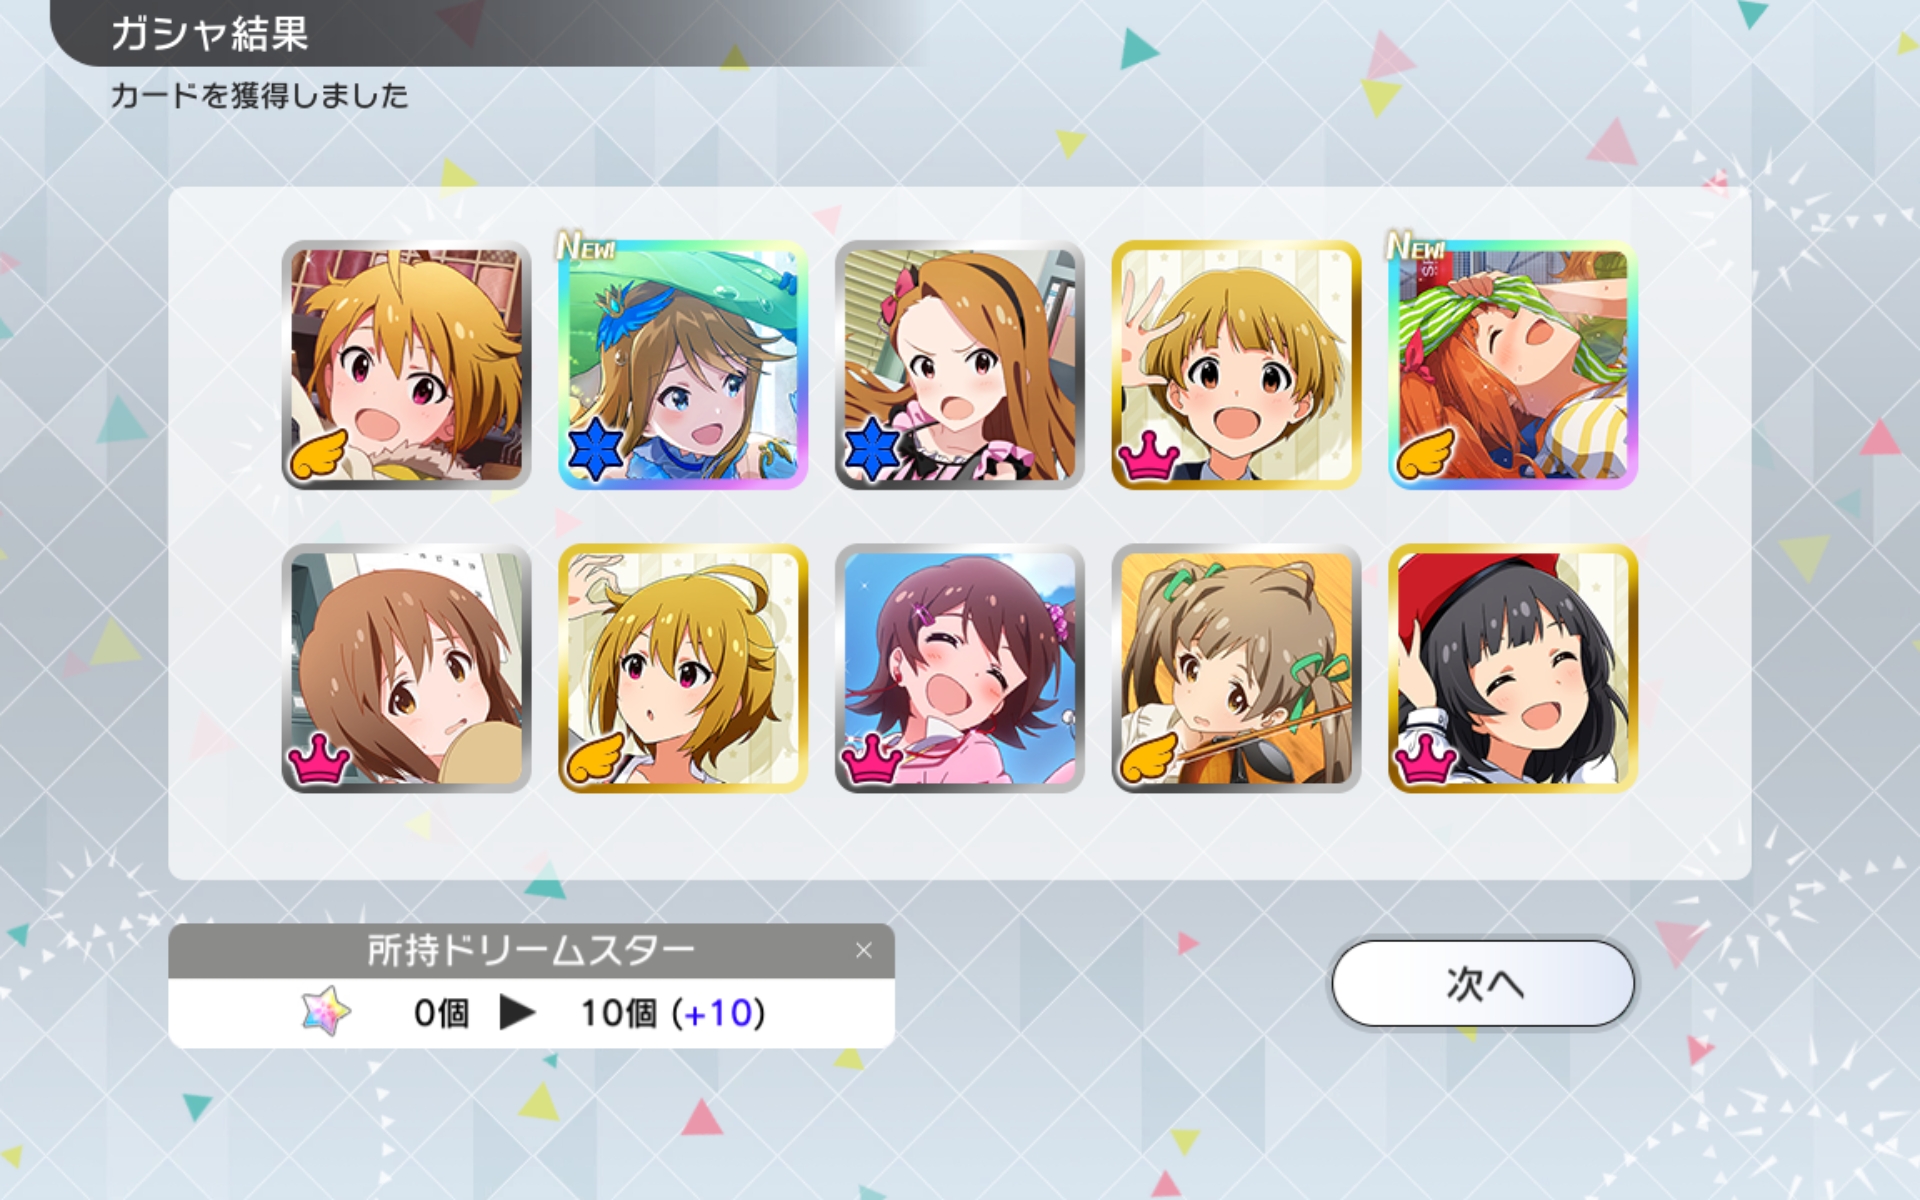Click the ガシャ結果 header title
Screen dimensions: 1920x1200
click(x=209, y=33)
